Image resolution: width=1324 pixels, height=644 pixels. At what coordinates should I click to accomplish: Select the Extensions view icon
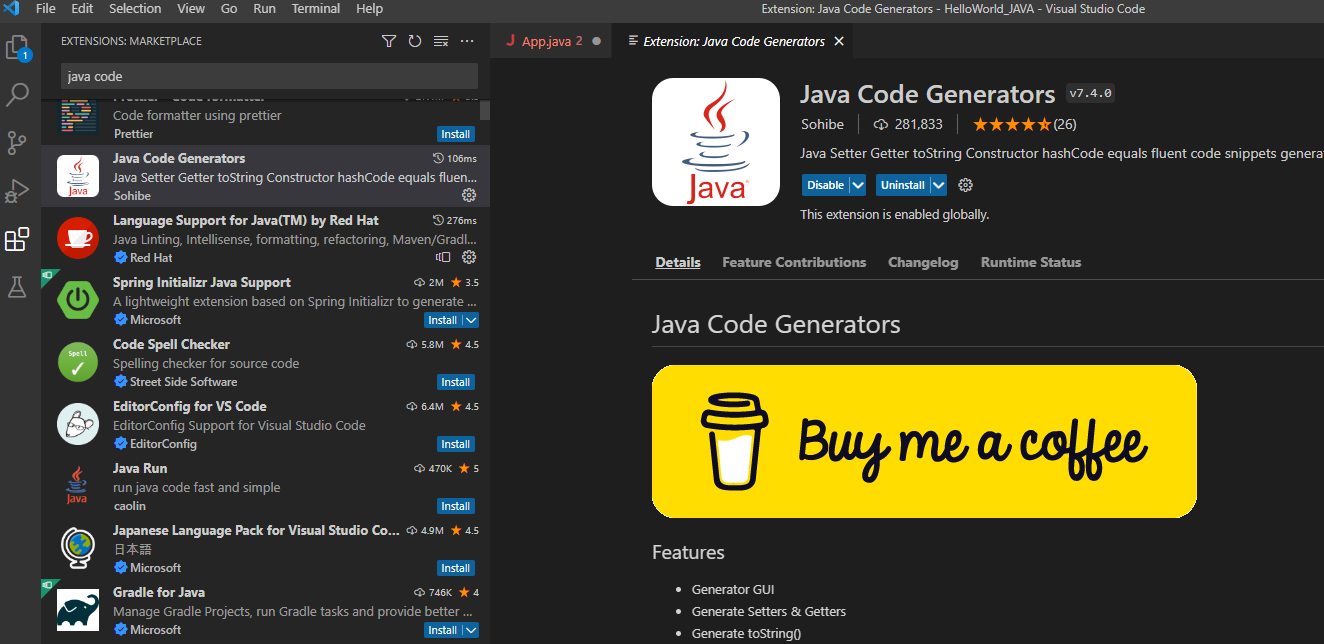tap(18, 239)
